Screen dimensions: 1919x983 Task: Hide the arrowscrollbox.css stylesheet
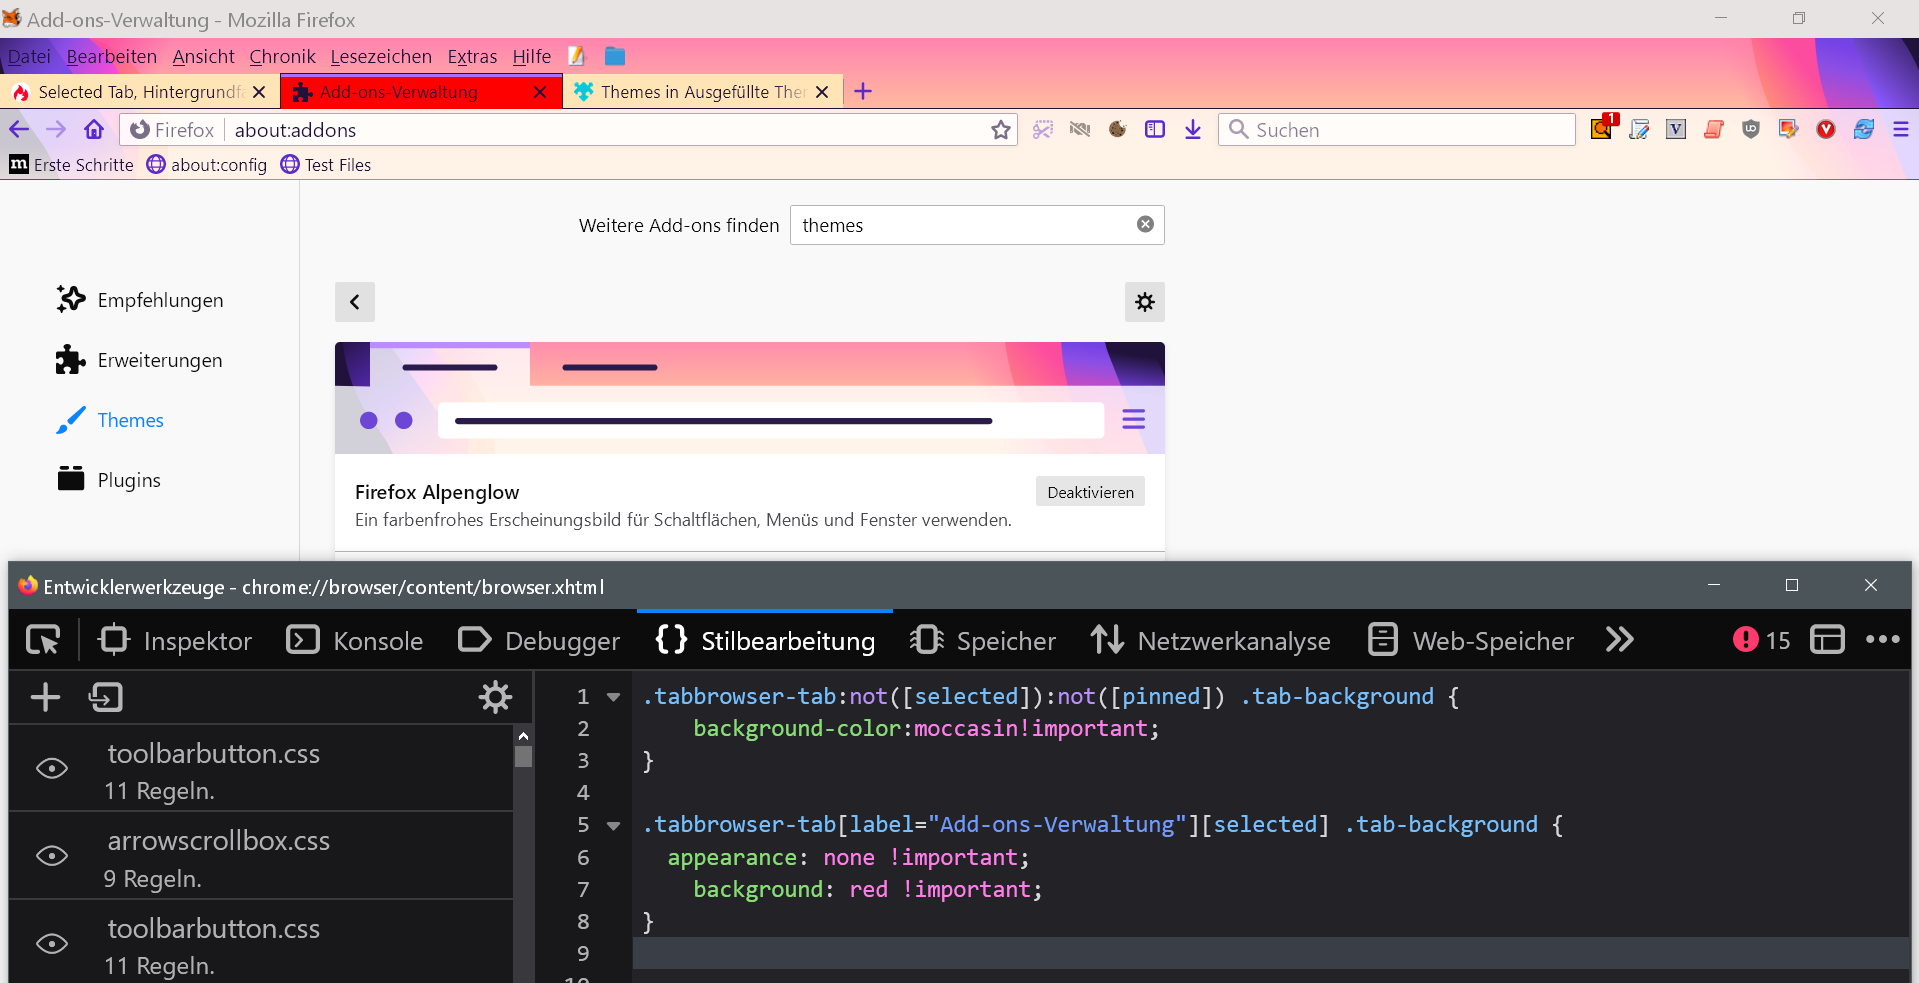52,856
